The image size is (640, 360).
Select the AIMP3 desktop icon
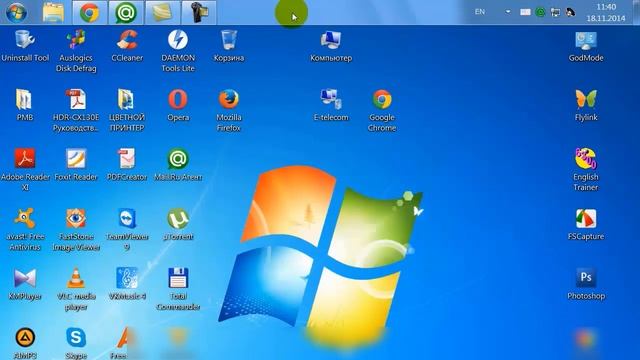(x=25, y=343)
